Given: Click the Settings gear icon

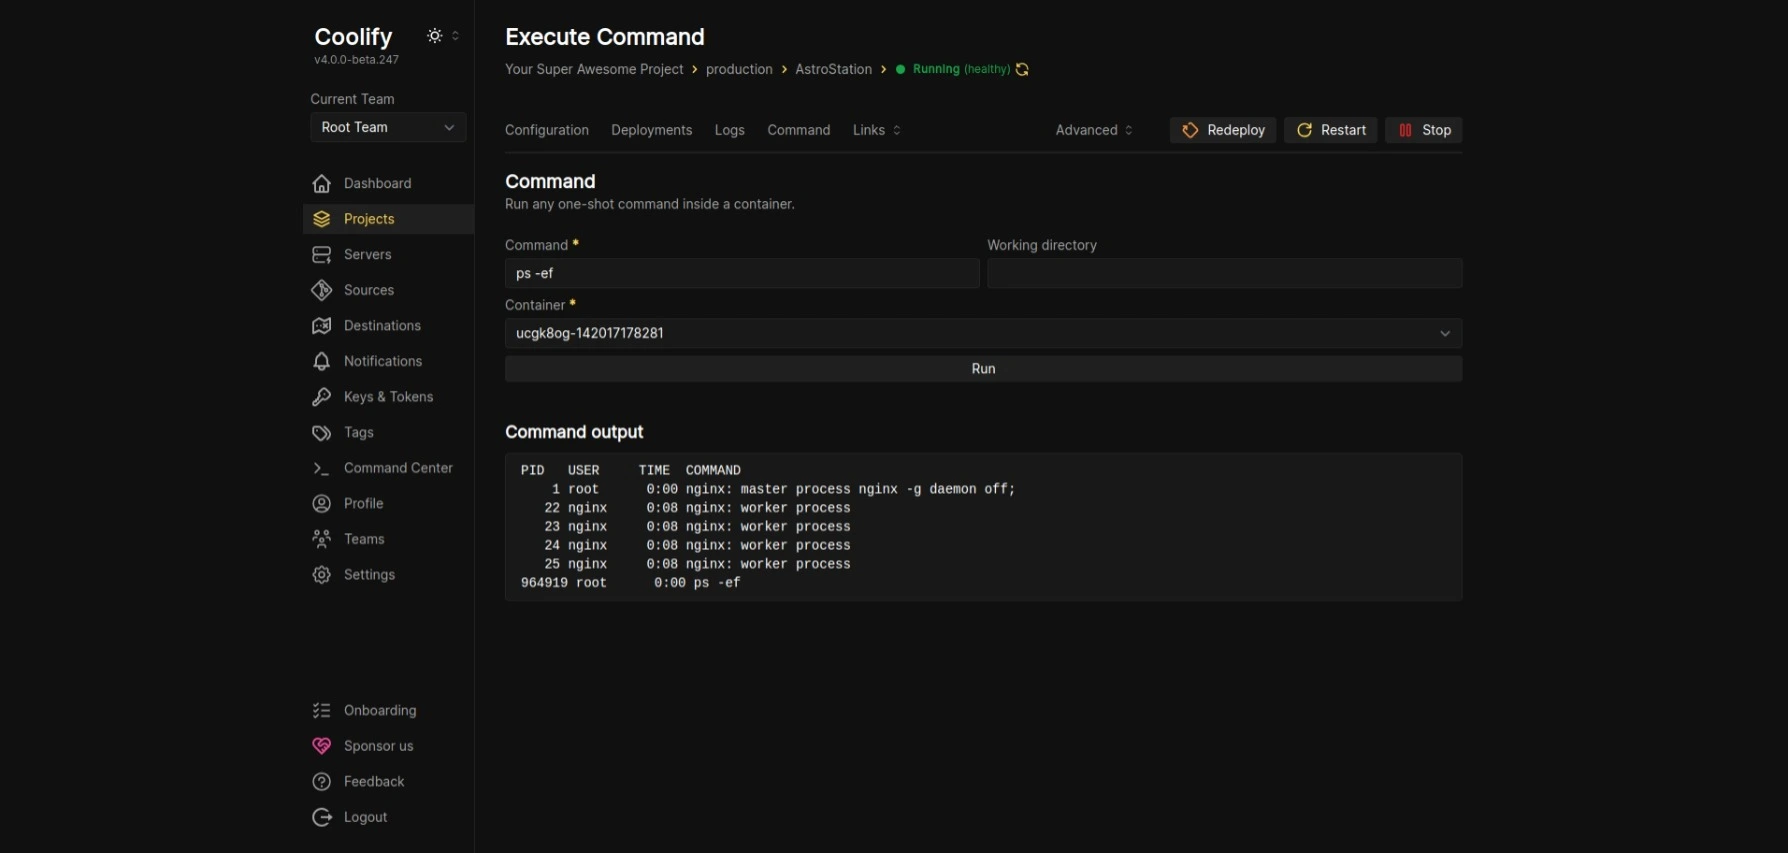Looking at the screenshot, I should 321,575.
